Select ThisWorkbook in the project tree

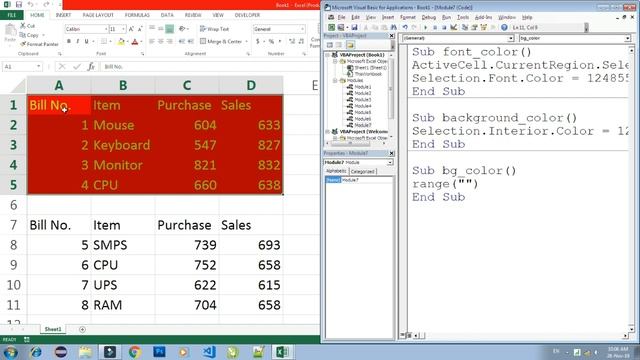pyautogui.click(x=368, y=74)
